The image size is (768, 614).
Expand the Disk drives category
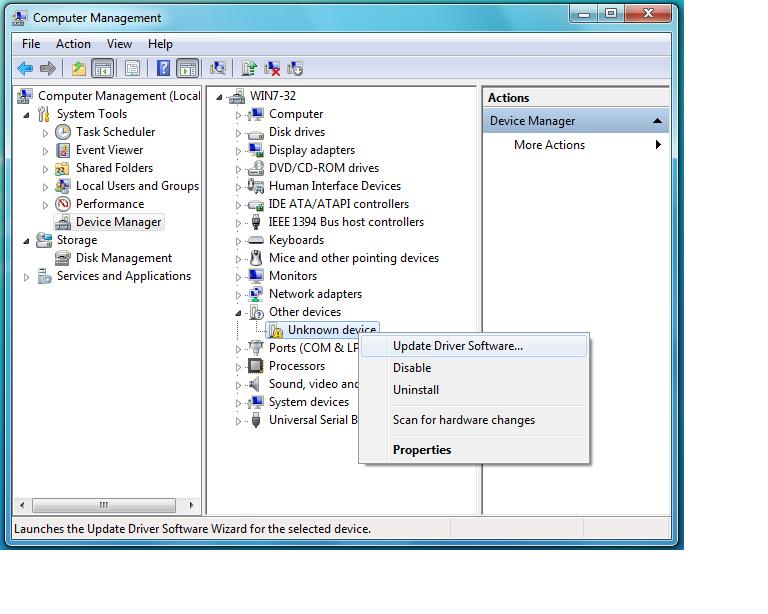click(238, 133)
